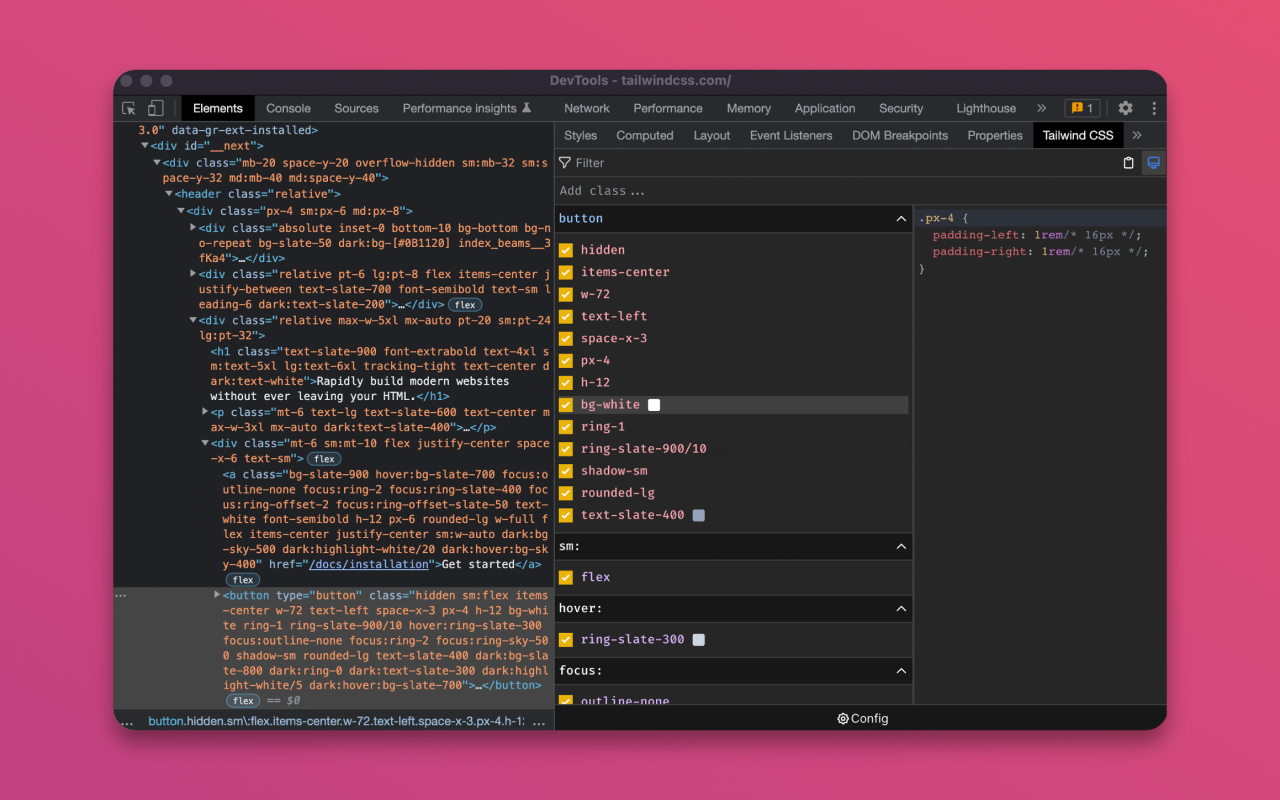
Task: Toggle the text-left class checkbox
Action: pyautogui.click(x=566, y=316)
